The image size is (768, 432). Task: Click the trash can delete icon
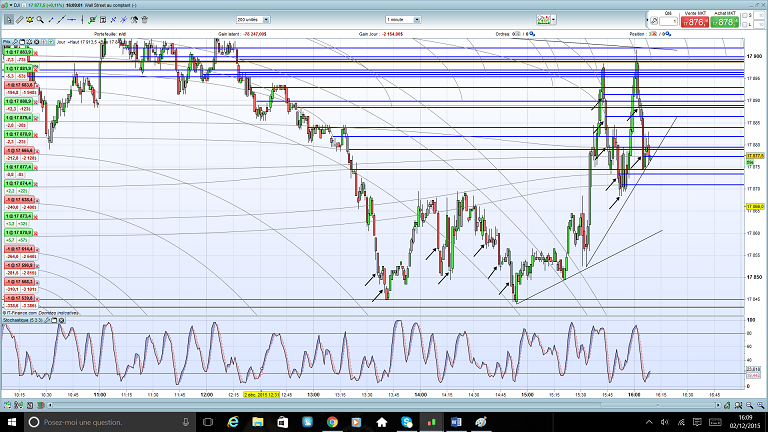tap(144, 20)
